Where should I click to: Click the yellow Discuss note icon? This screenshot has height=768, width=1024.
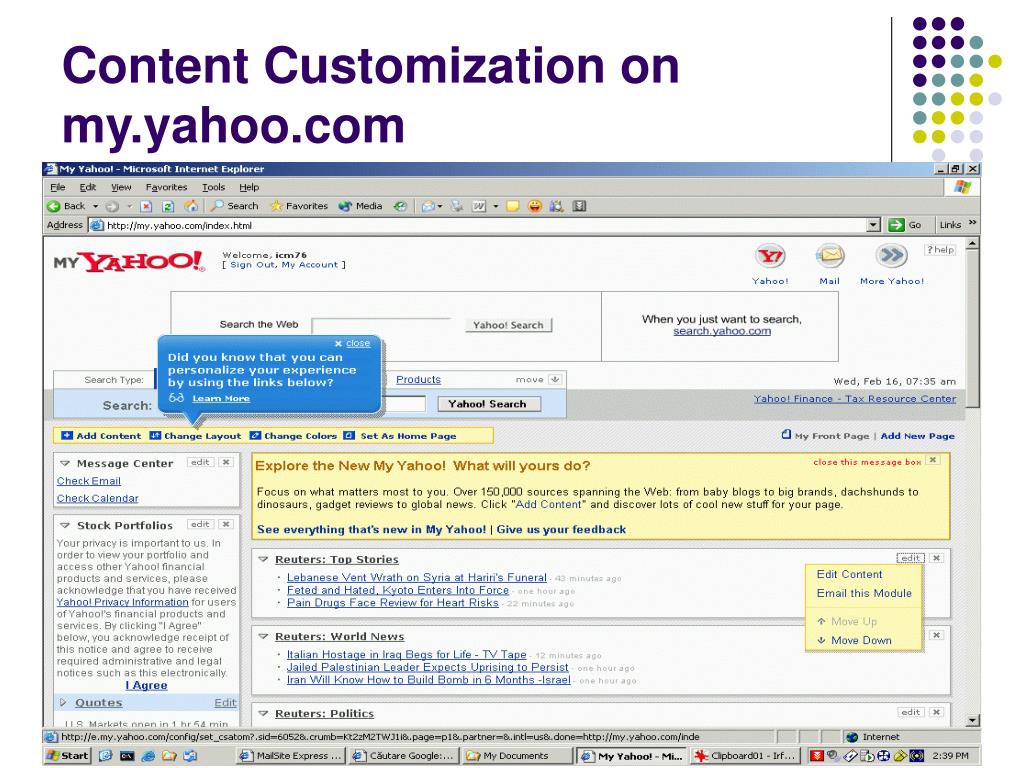(x=513, y=206)
